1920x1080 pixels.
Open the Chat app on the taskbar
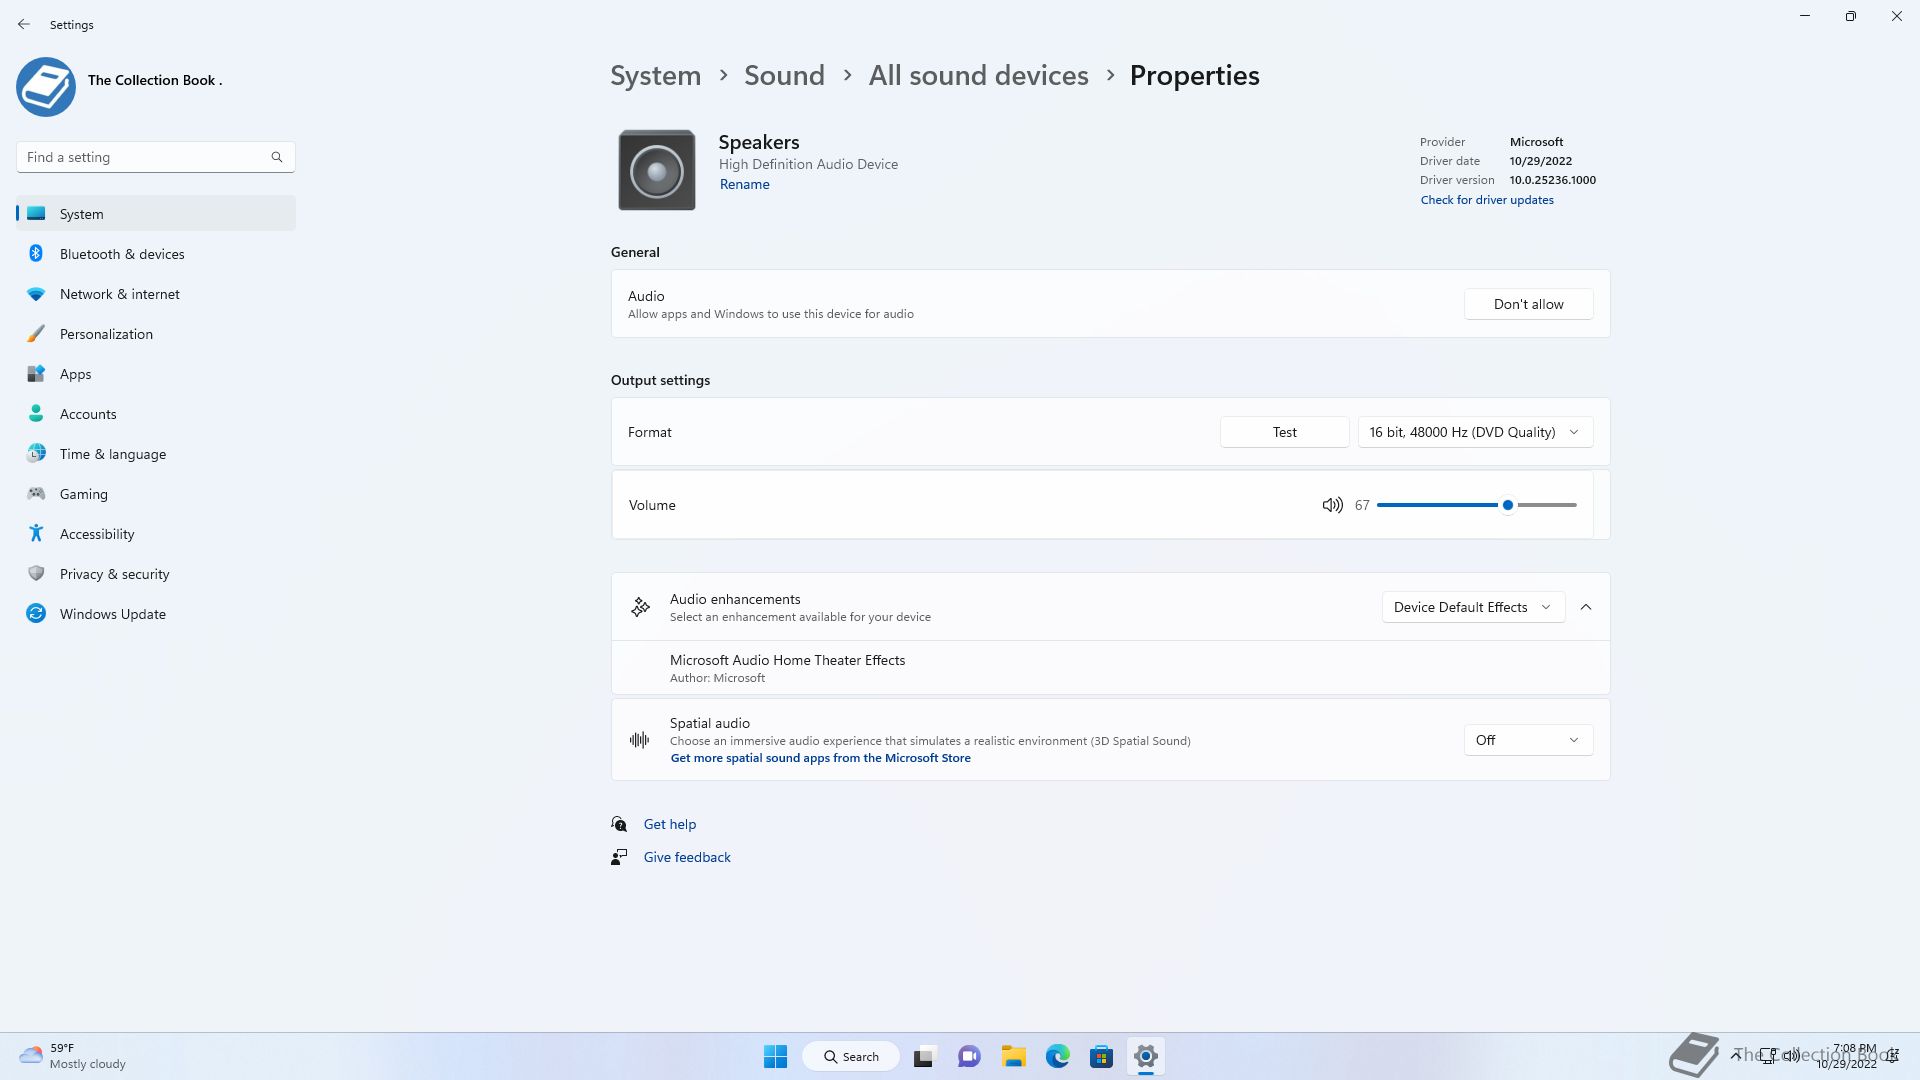pyautogui.click(x=969, y=1056)
